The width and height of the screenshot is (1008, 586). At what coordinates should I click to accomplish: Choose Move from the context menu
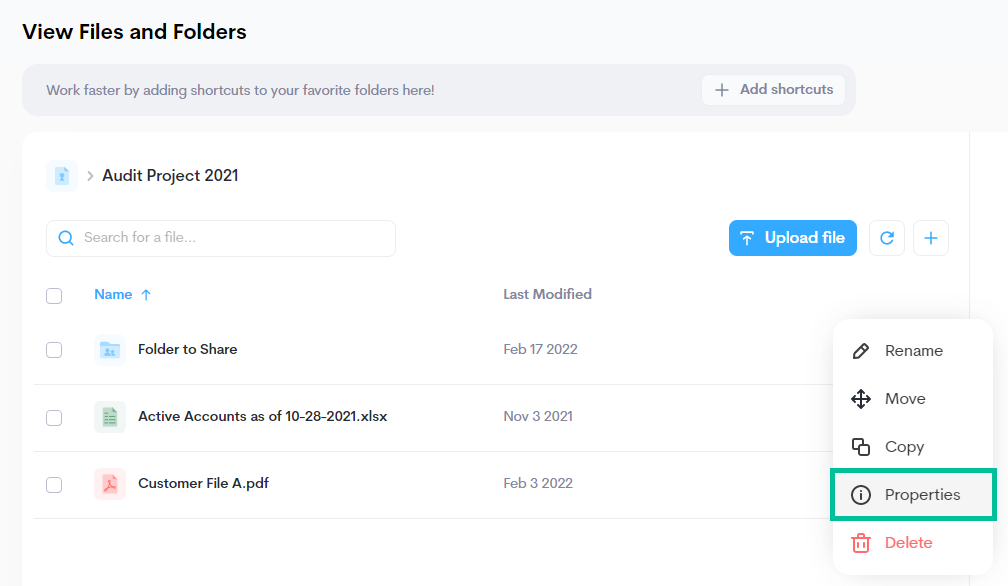pyautogui.click(x=904, y=398)
